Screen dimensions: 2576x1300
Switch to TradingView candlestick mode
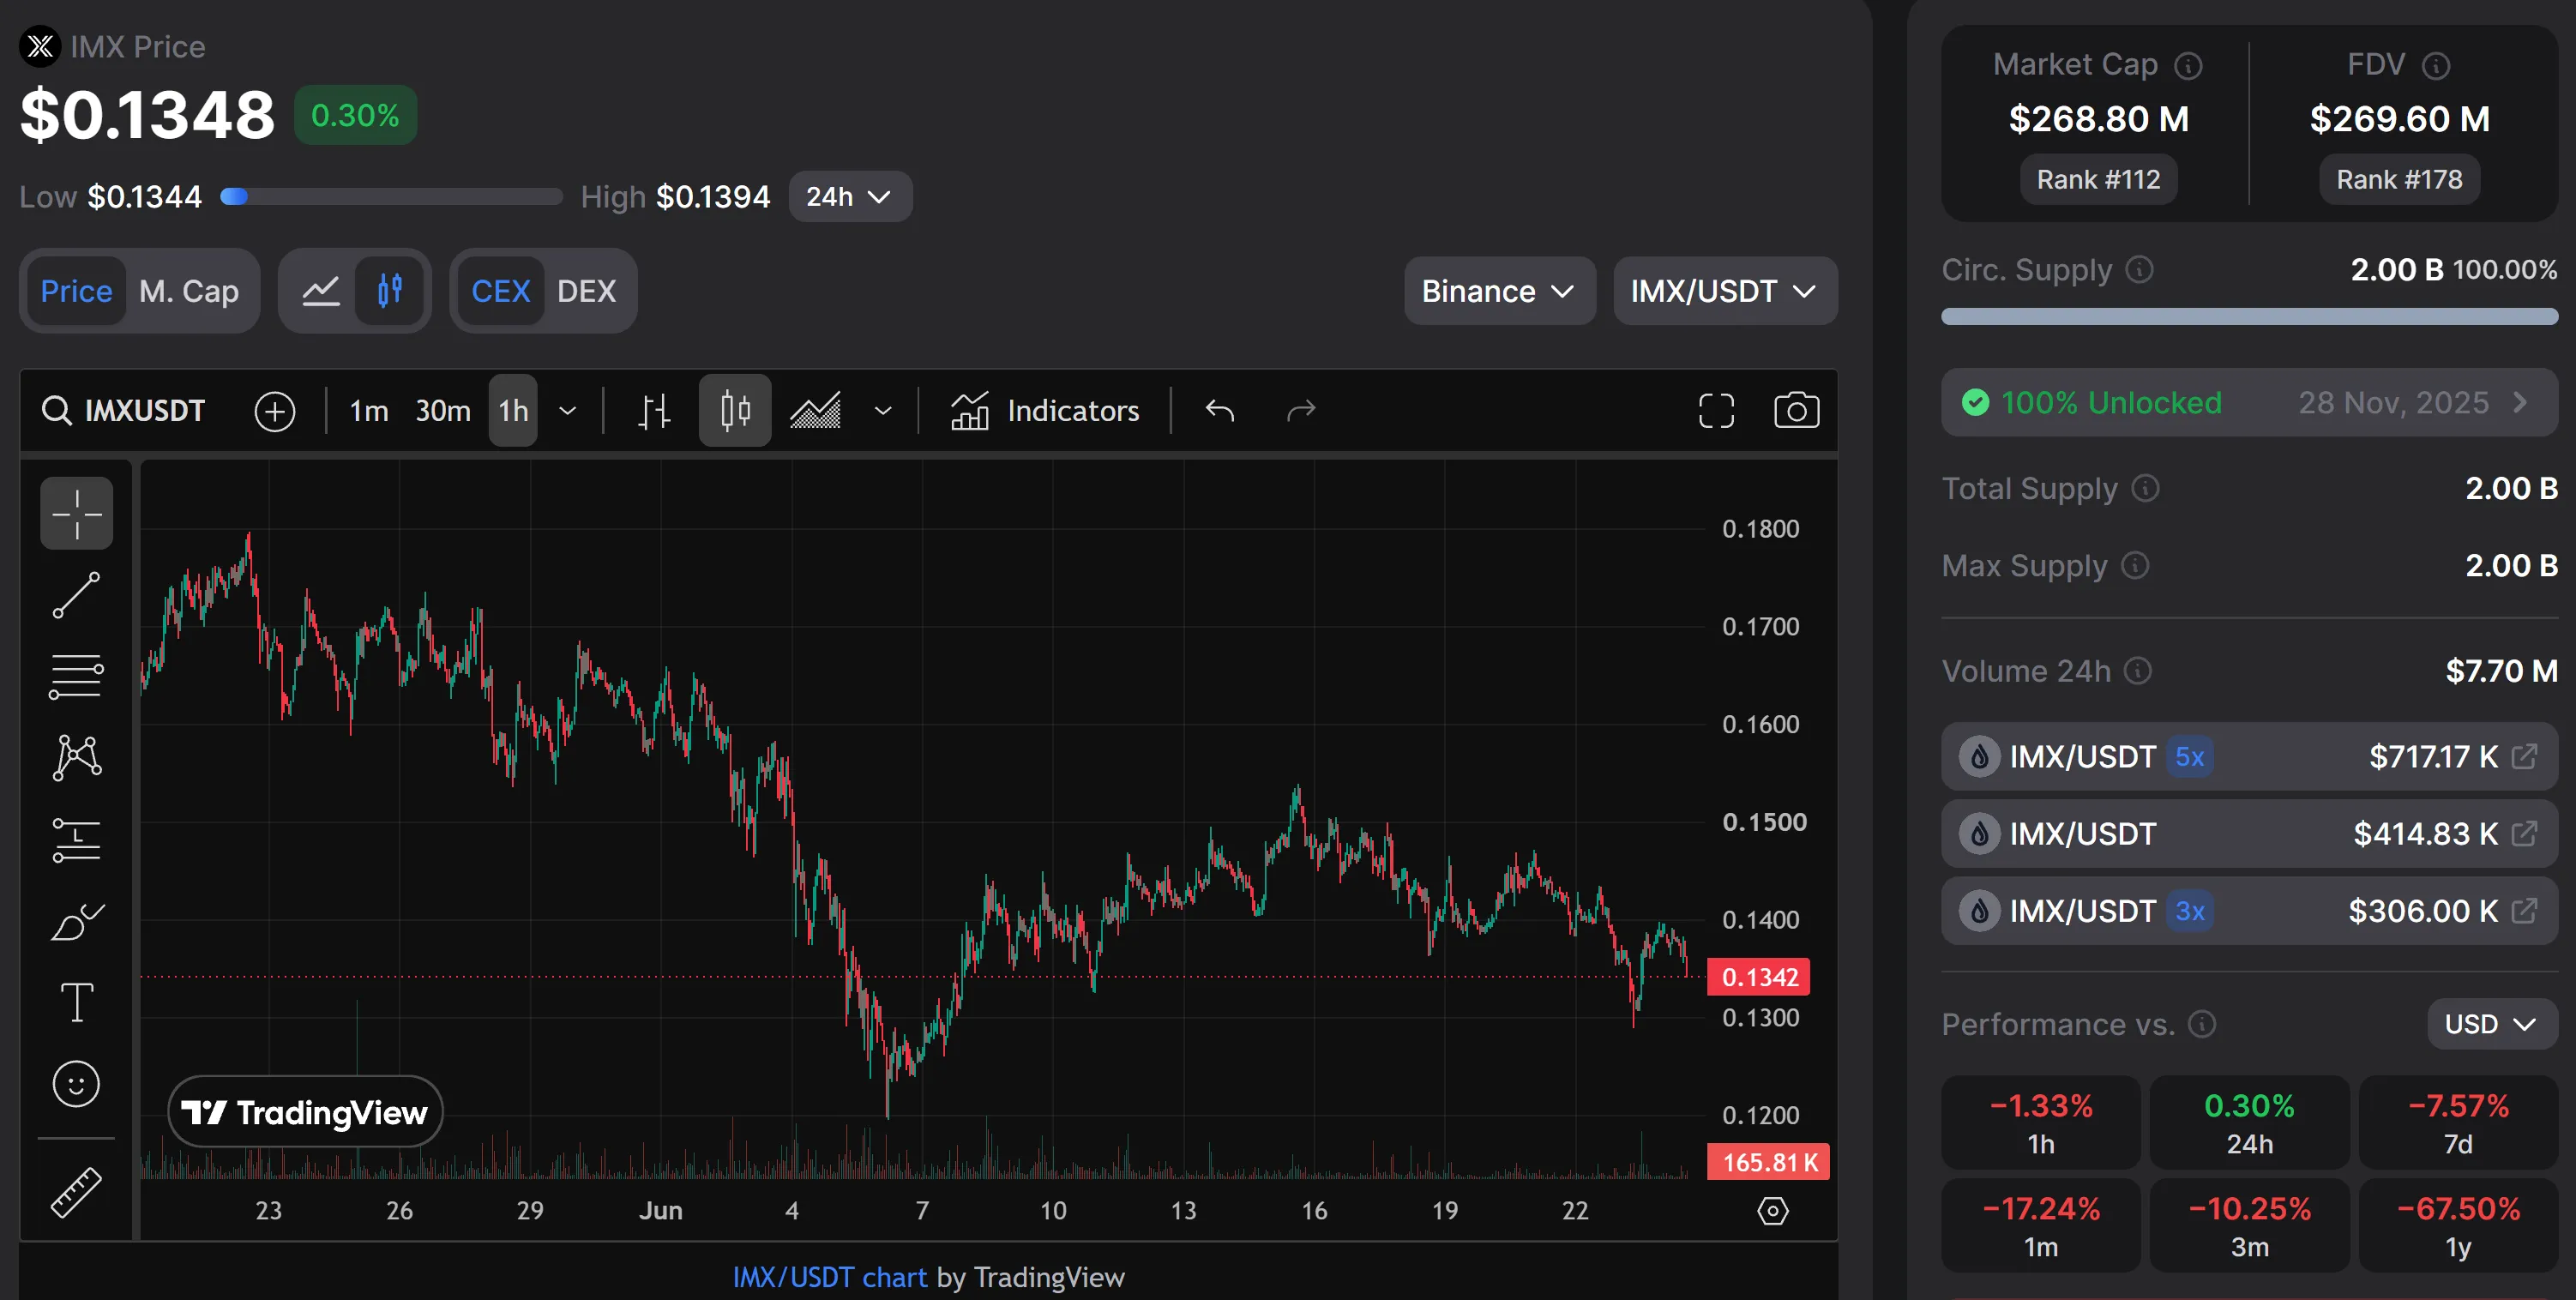(389, 291)
